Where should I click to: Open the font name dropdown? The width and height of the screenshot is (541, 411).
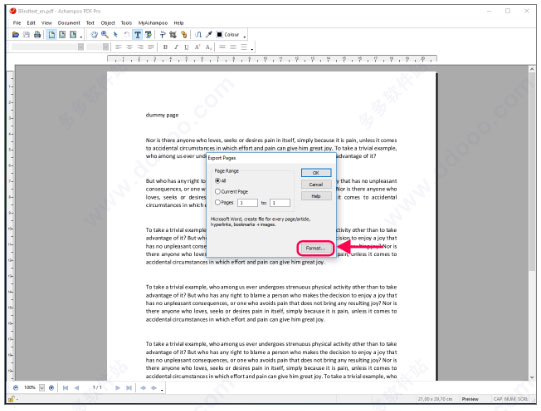(x=81, y=47)
